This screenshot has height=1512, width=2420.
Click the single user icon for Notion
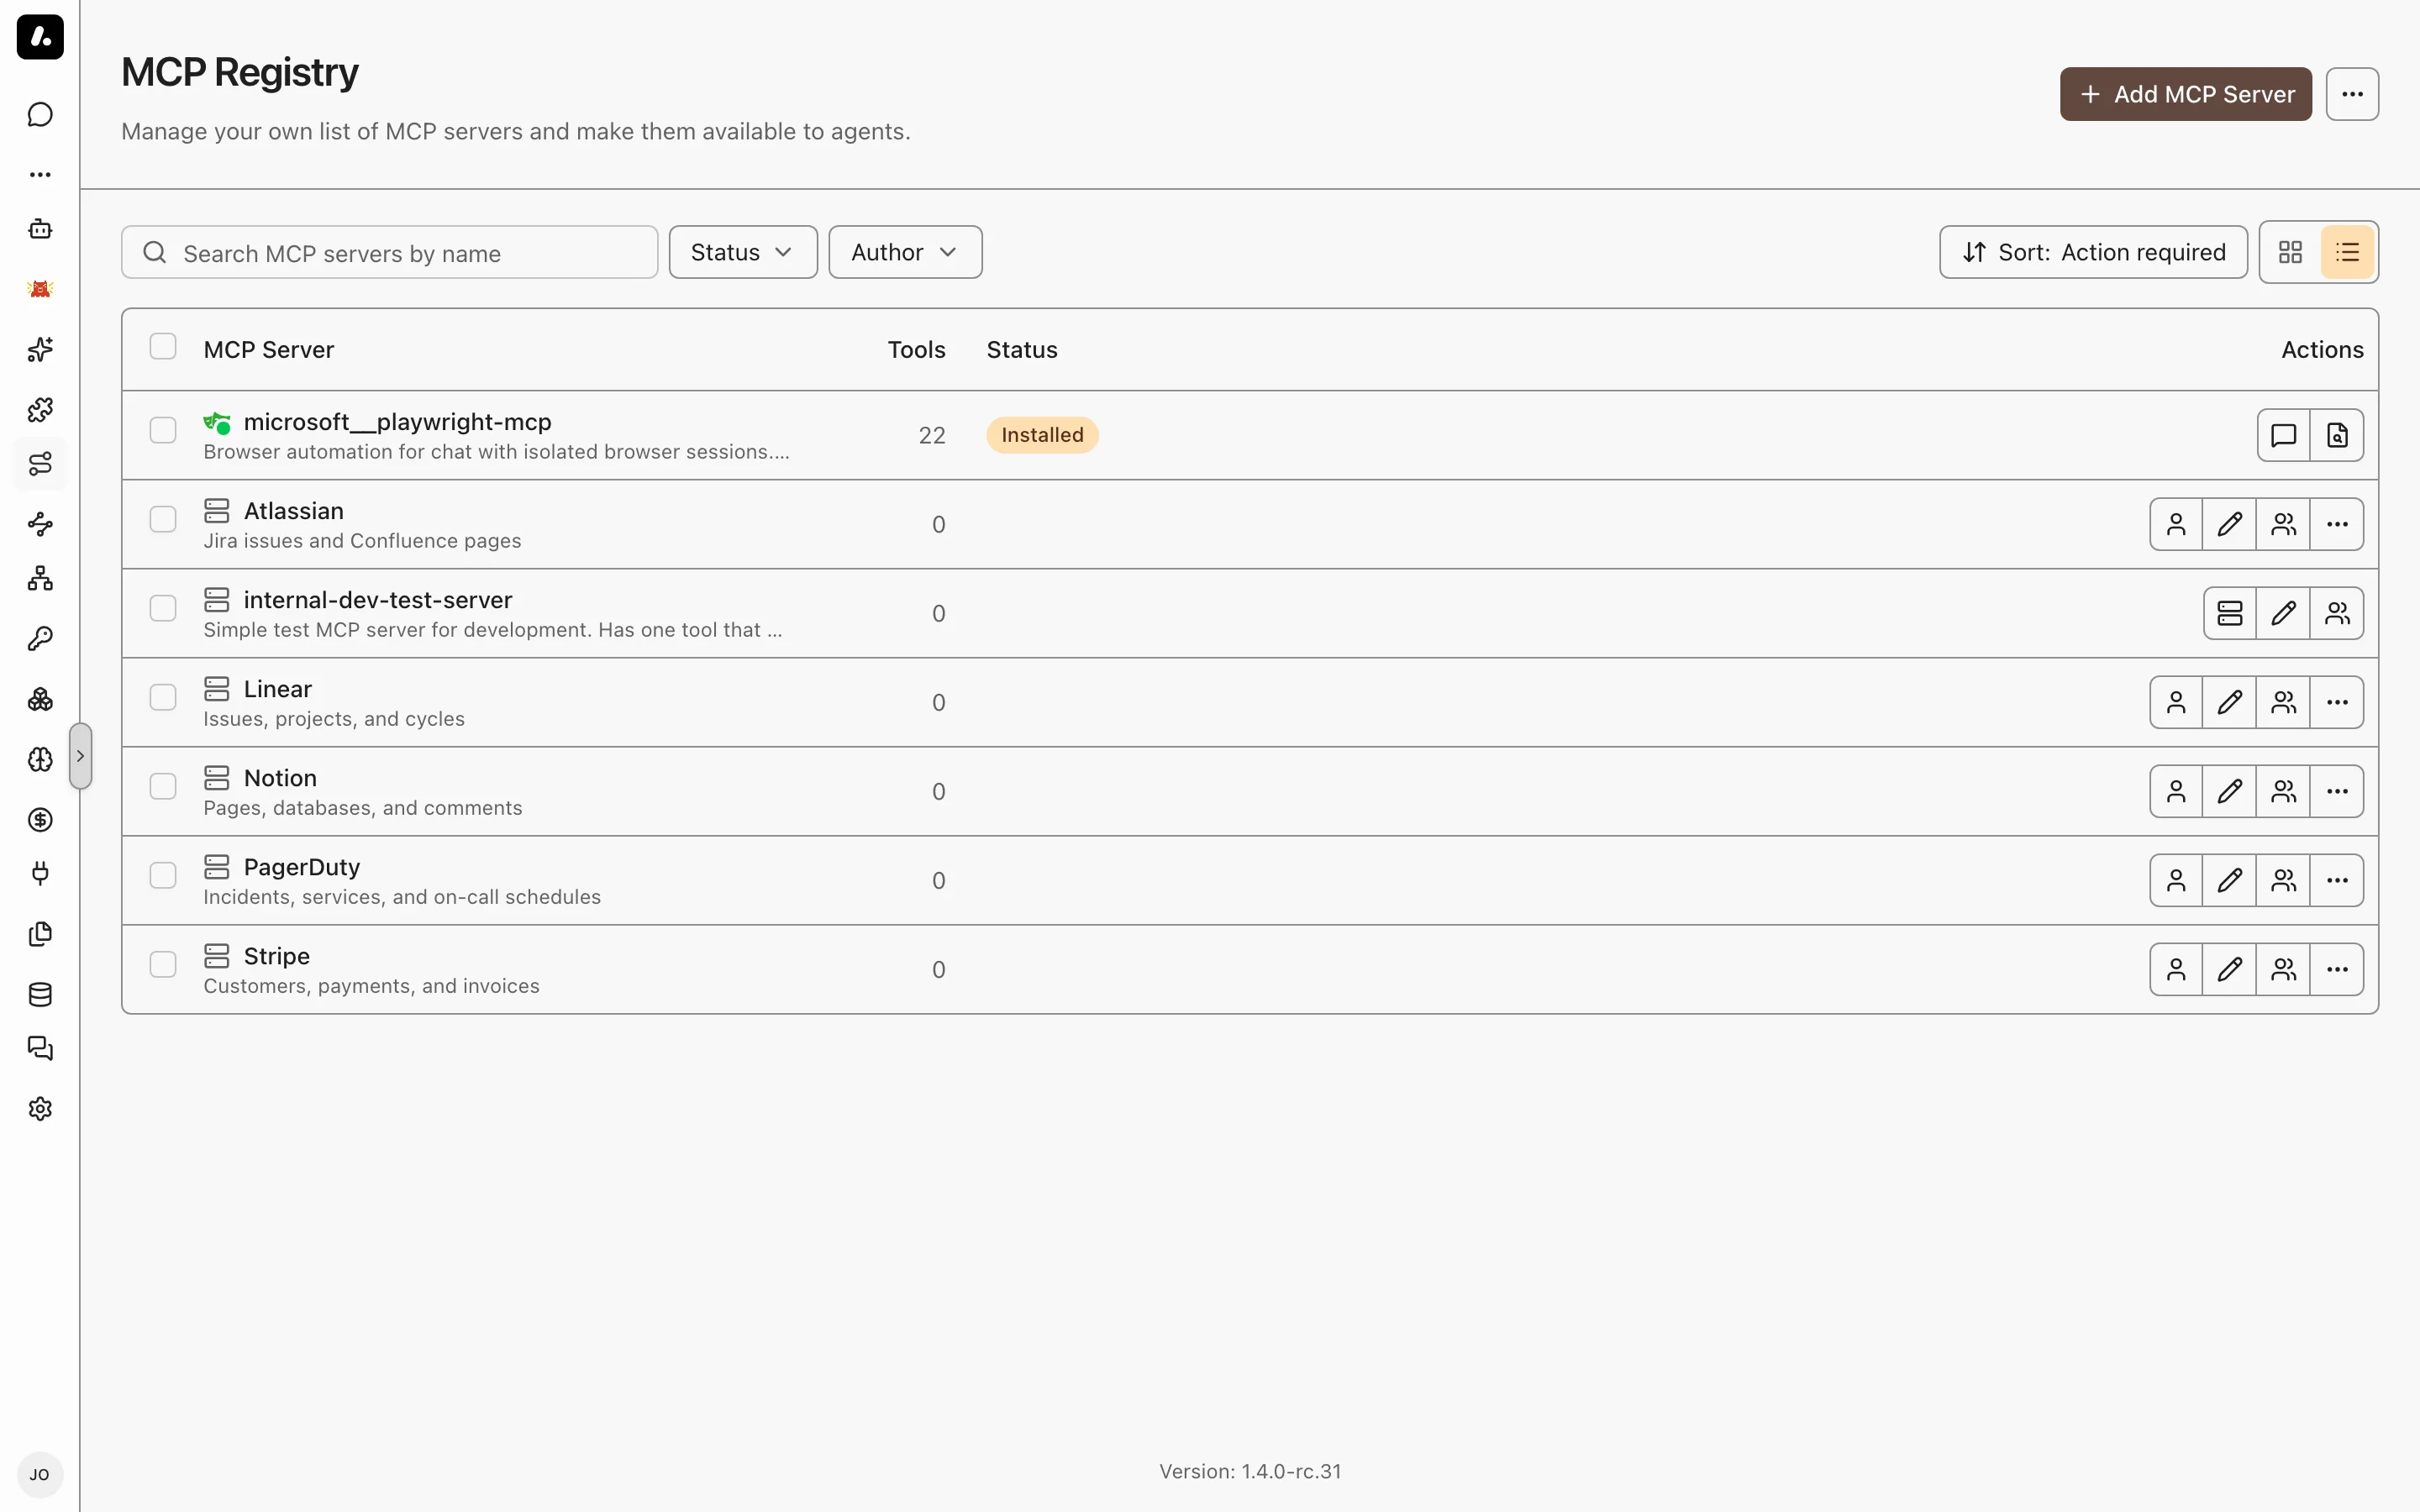click(x=2176, y=791)
